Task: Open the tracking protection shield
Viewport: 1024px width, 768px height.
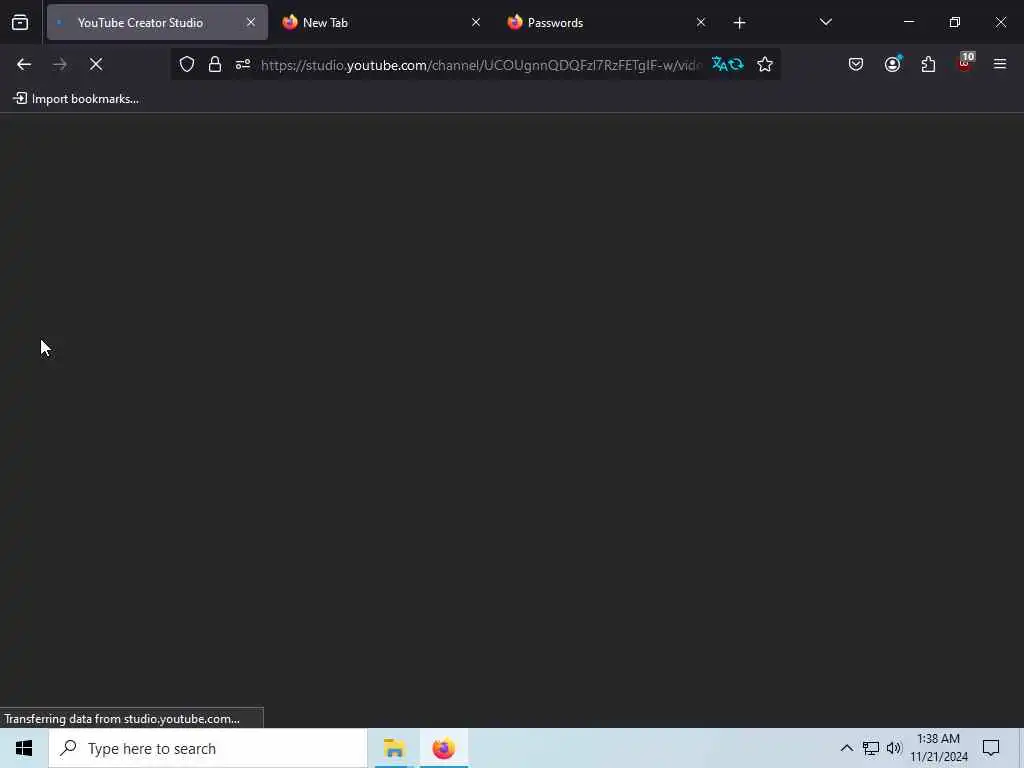Action: tap(187, 65)
